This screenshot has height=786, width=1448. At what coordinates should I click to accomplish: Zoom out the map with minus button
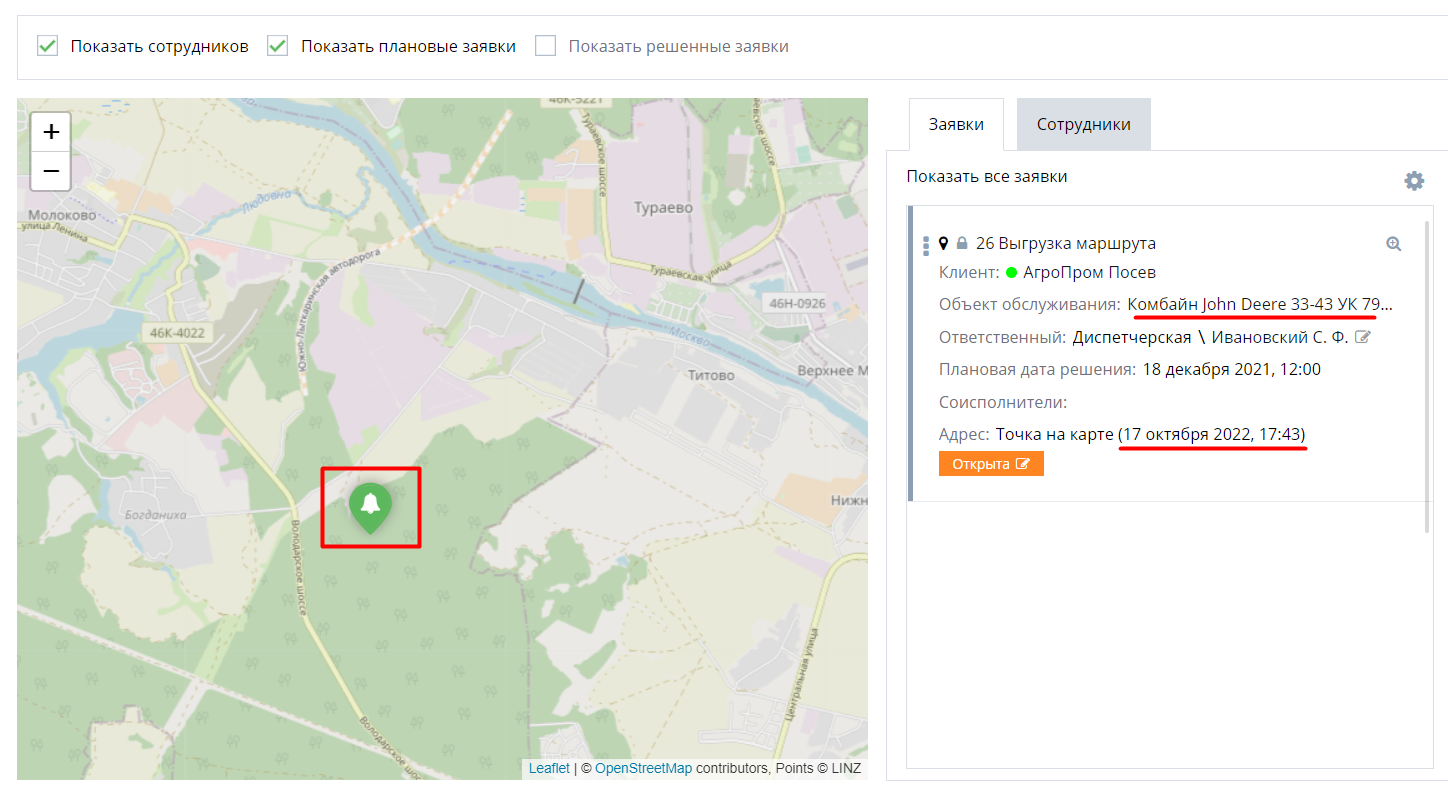click(50, 171)
